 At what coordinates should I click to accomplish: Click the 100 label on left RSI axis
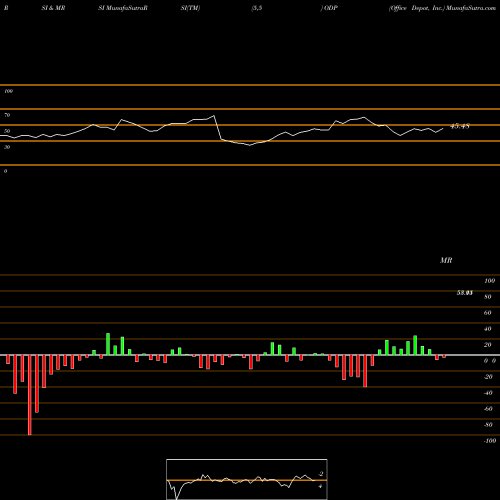click(8, 91)
